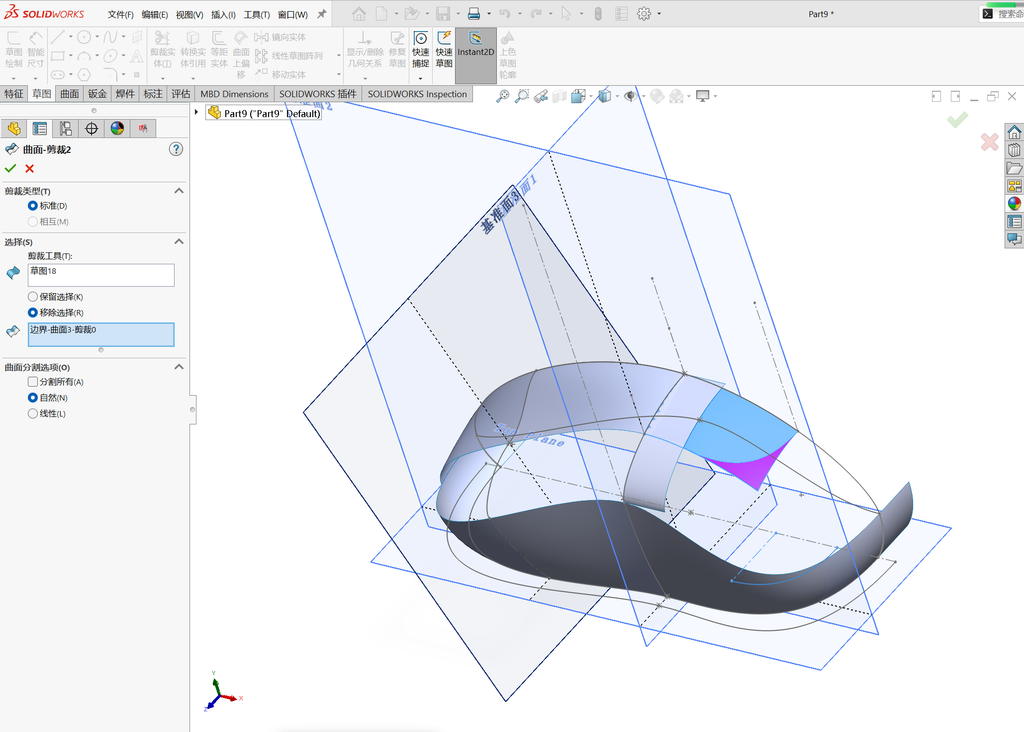The width and height of the screenshot is (1024, 732).
Task: Click the 剪裁工具 selection box containing 草图18
Action: (101, 275)
